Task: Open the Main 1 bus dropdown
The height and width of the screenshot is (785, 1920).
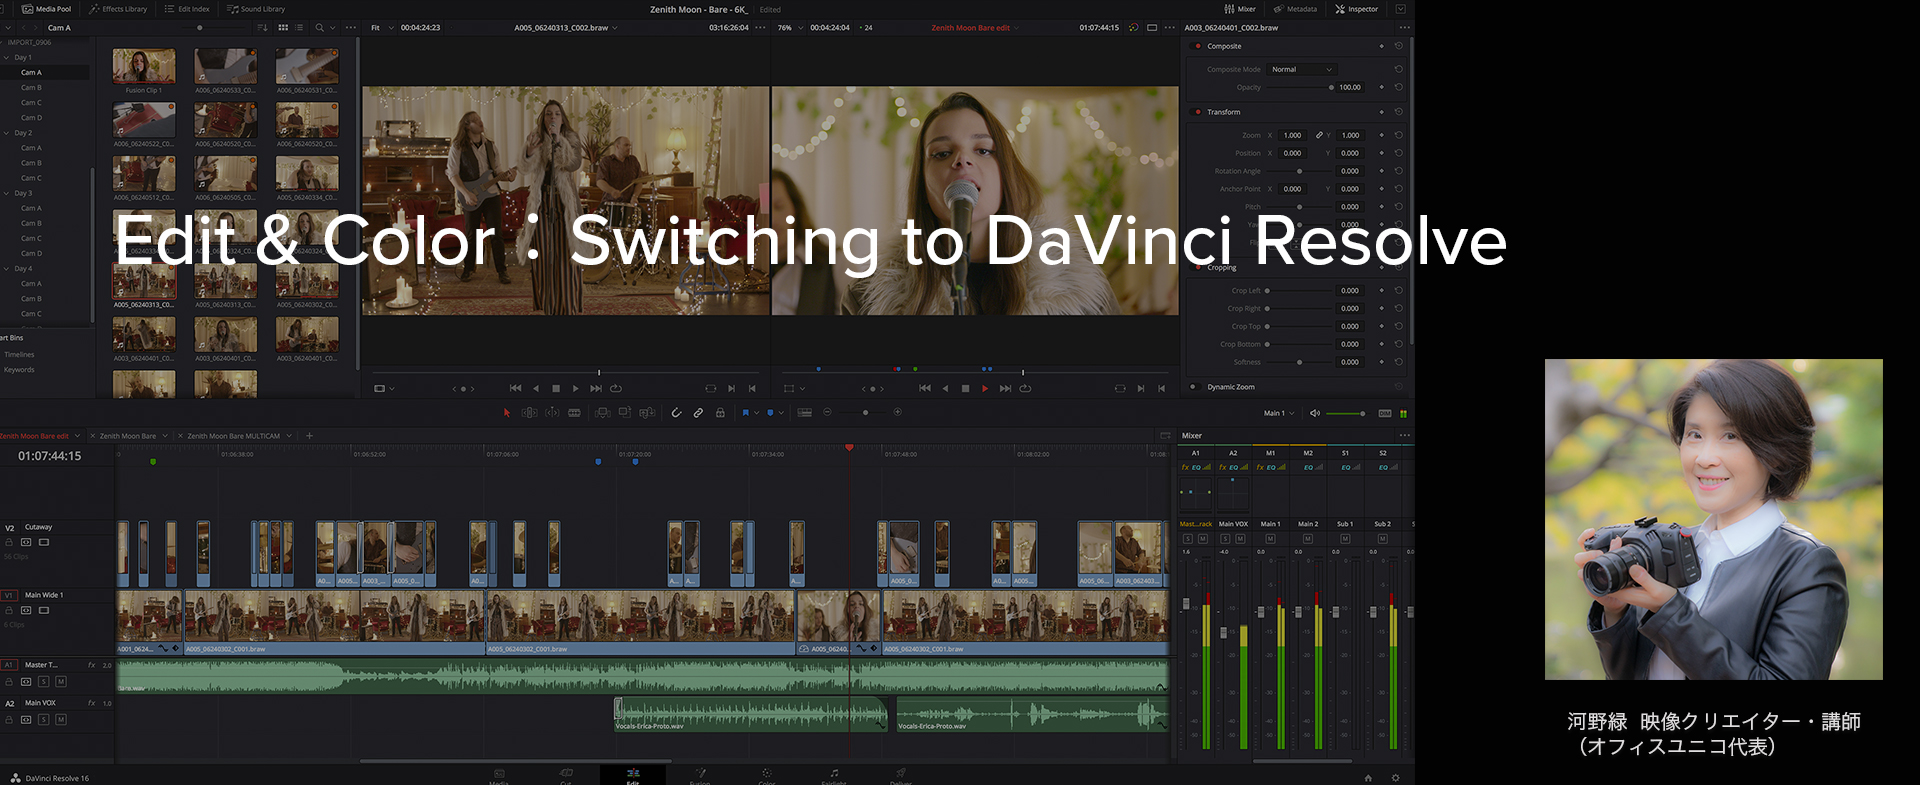Action: 1278,413
